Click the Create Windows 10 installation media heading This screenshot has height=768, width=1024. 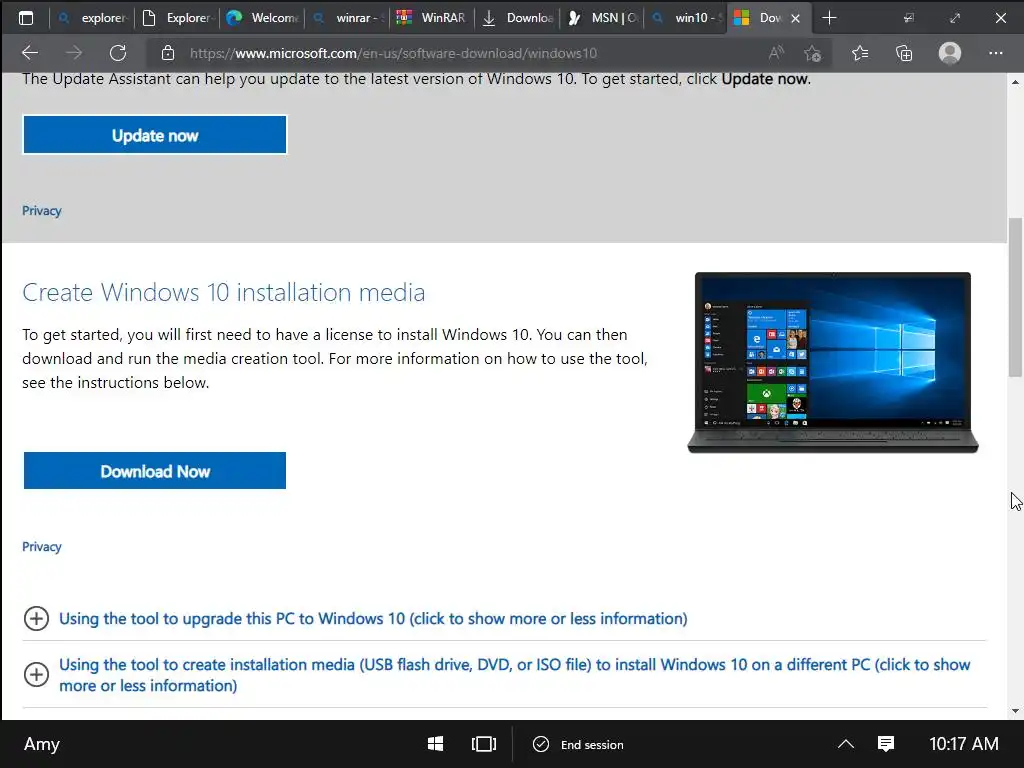[223, 292]
